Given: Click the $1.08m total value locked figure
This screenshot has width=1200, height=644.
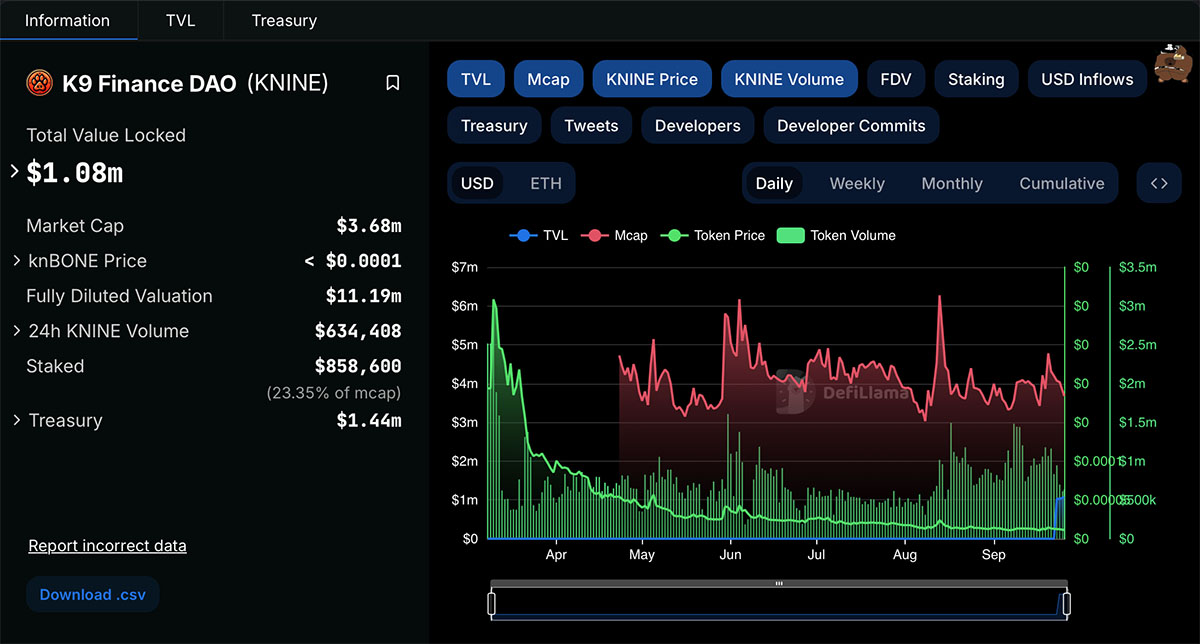Looking at the screenshot, I should 75,173.
